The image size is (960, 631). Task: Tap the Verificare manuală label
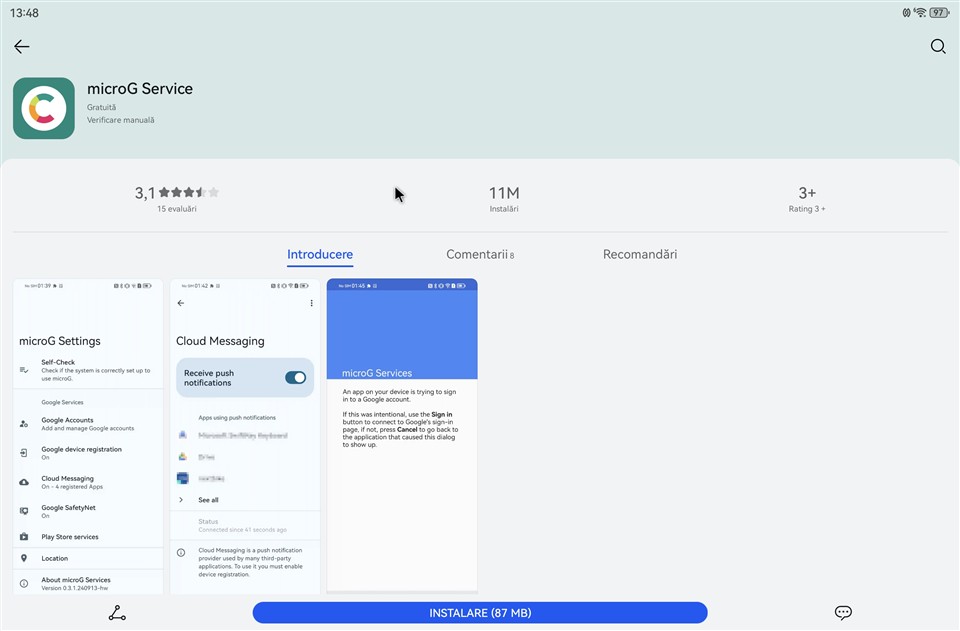tap(121, 120)
